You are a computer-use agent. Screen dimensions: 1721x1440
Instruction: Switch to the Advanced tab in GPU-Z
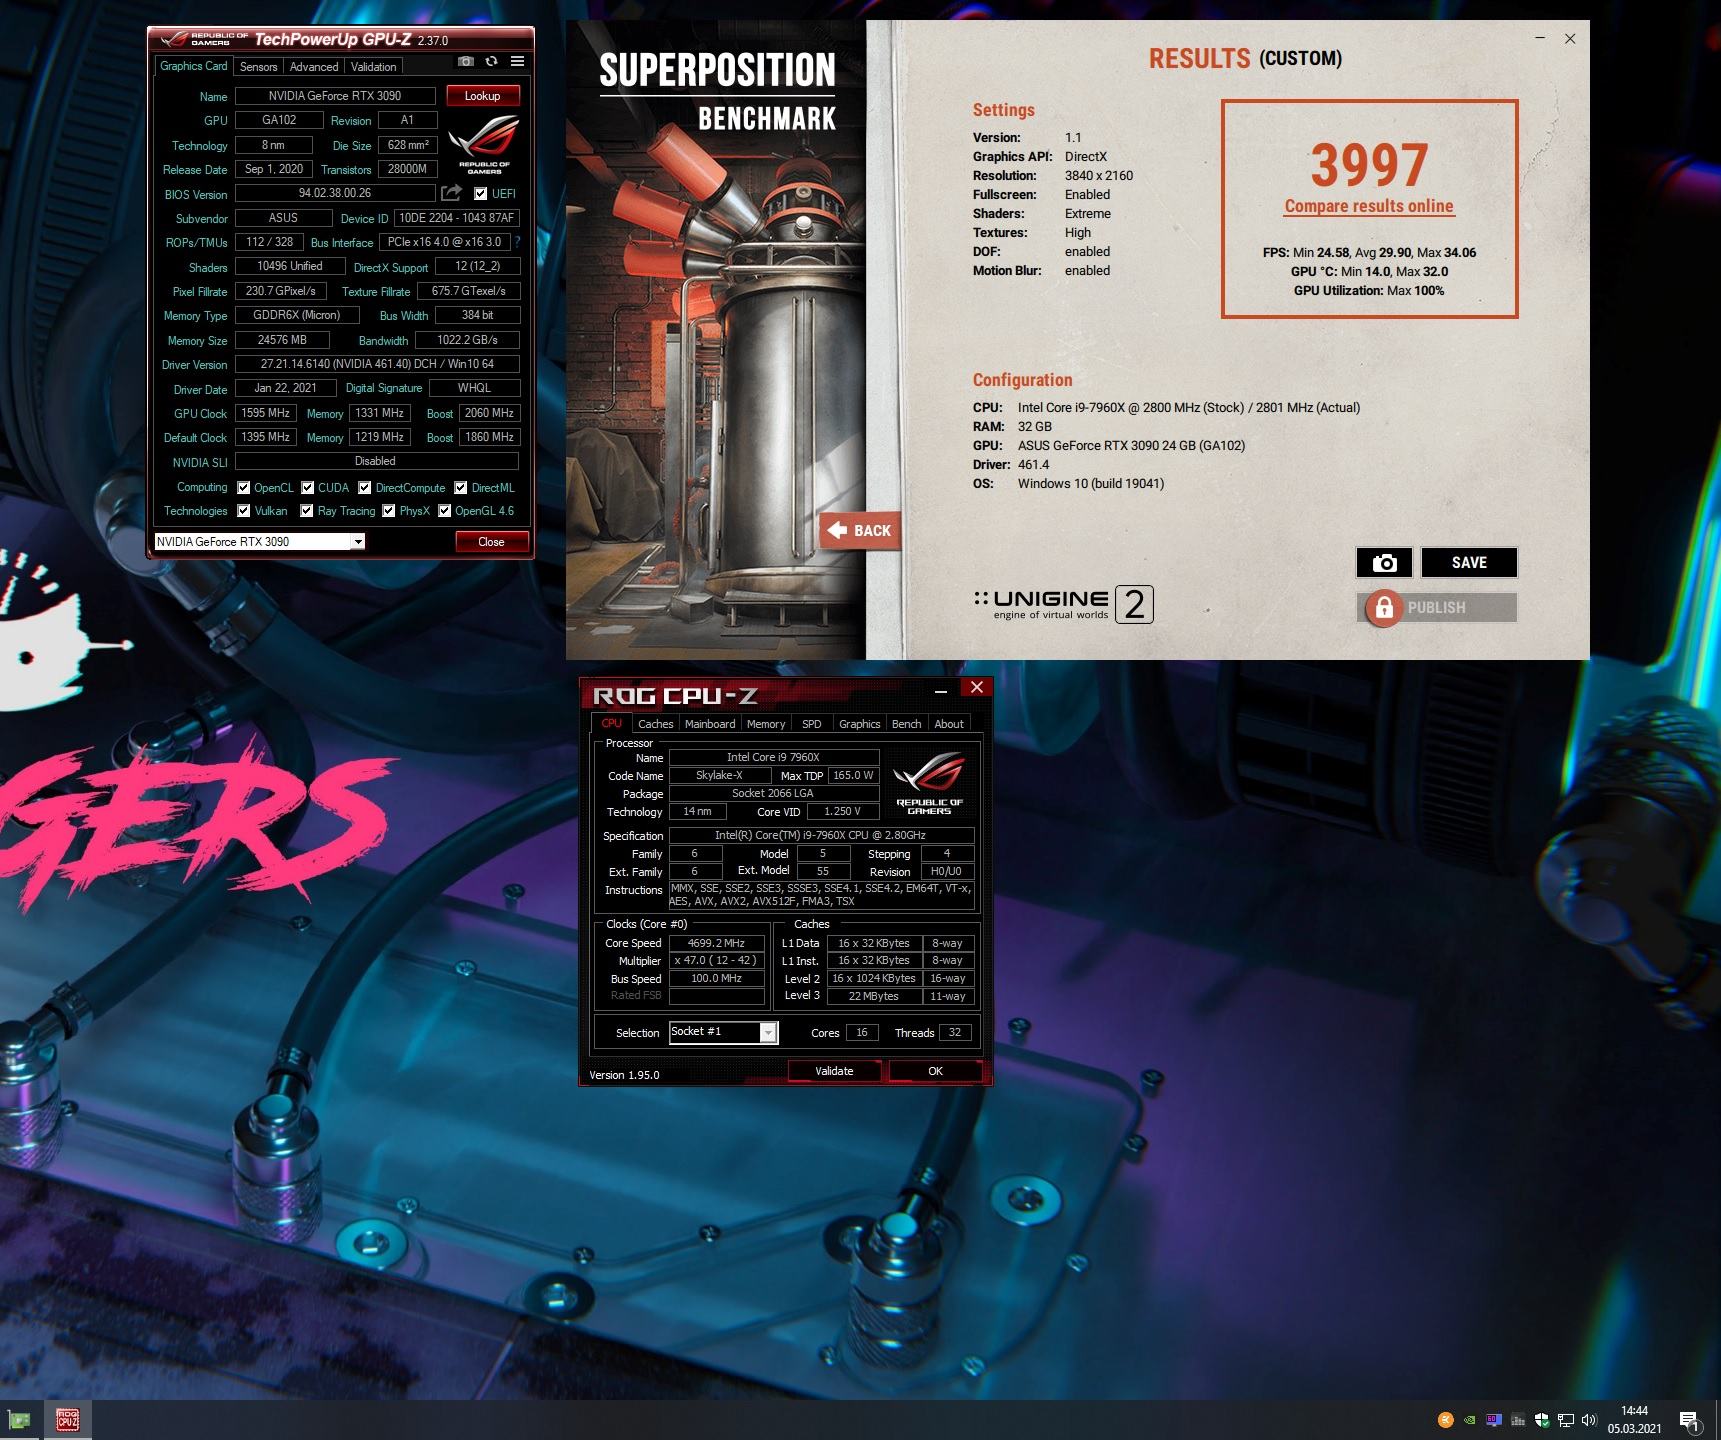[314, 67]
